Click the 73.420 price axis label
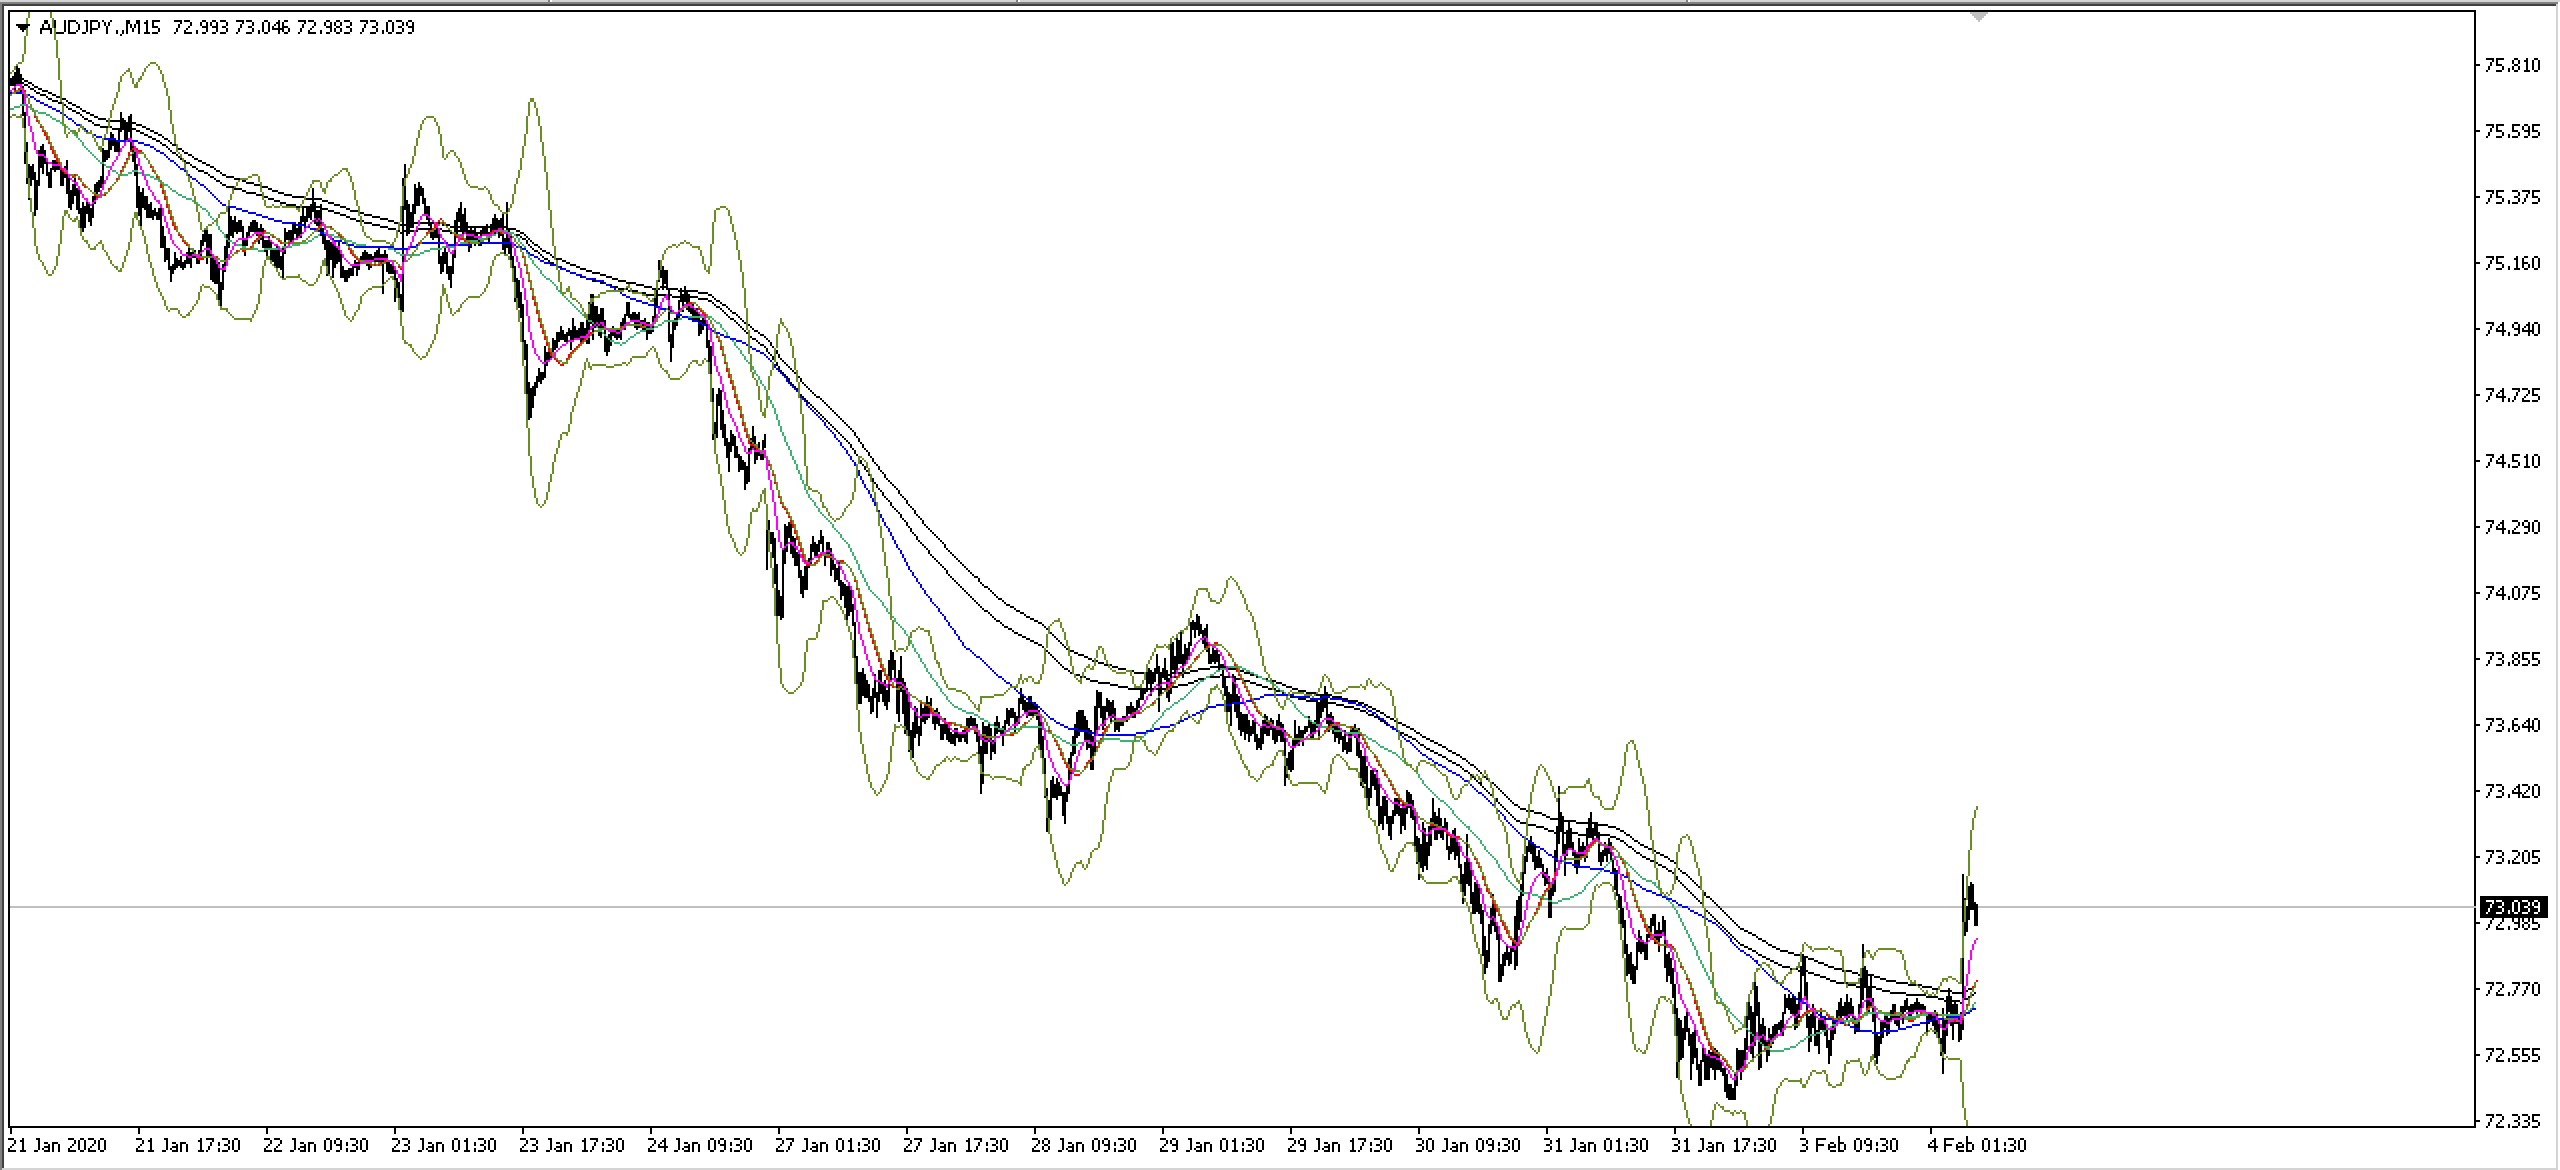The height and width of the screenshot is (1170, 2560). pos(2511,792)
